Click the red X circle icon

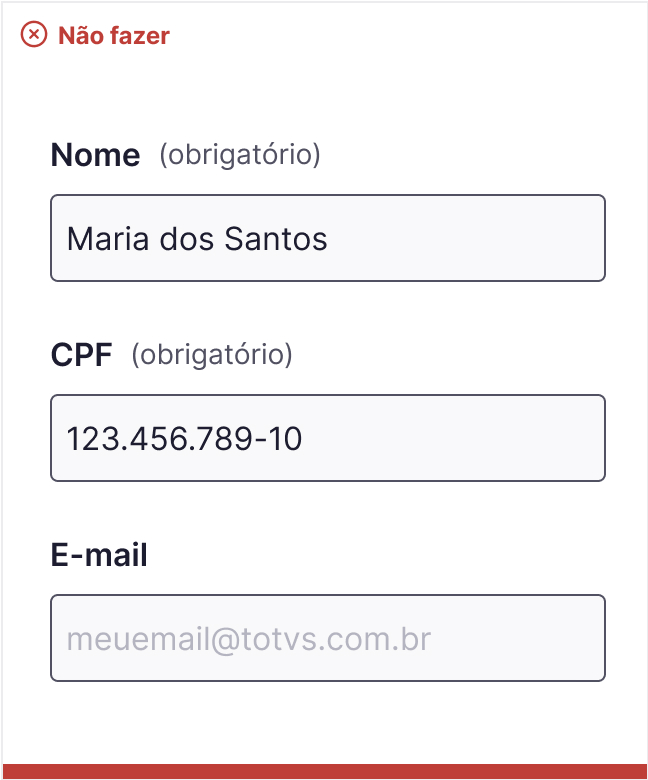pos(34,35)
